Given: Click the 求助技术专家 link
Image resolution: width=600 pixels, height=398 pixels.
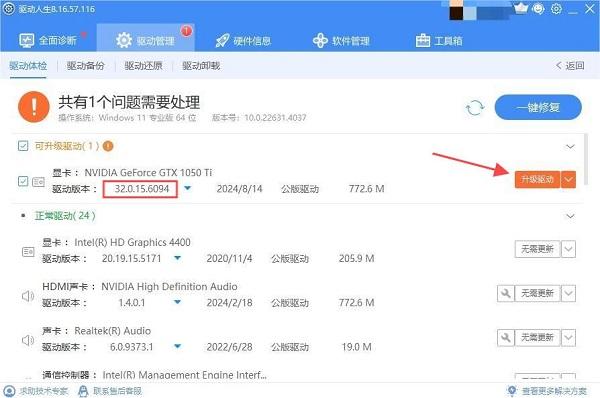Looking at the screenshot, I should 36,391.
